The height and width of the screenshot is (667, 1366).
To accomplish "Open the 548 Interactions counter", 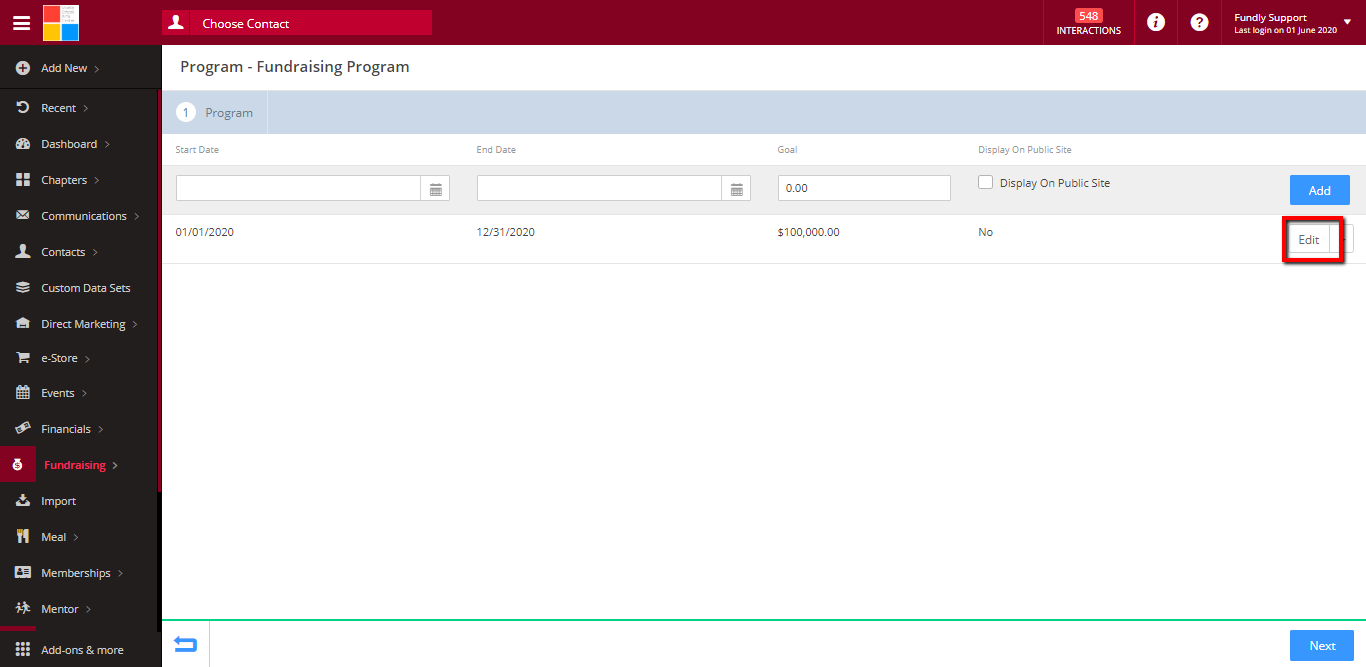I will tap(1088, 22).
